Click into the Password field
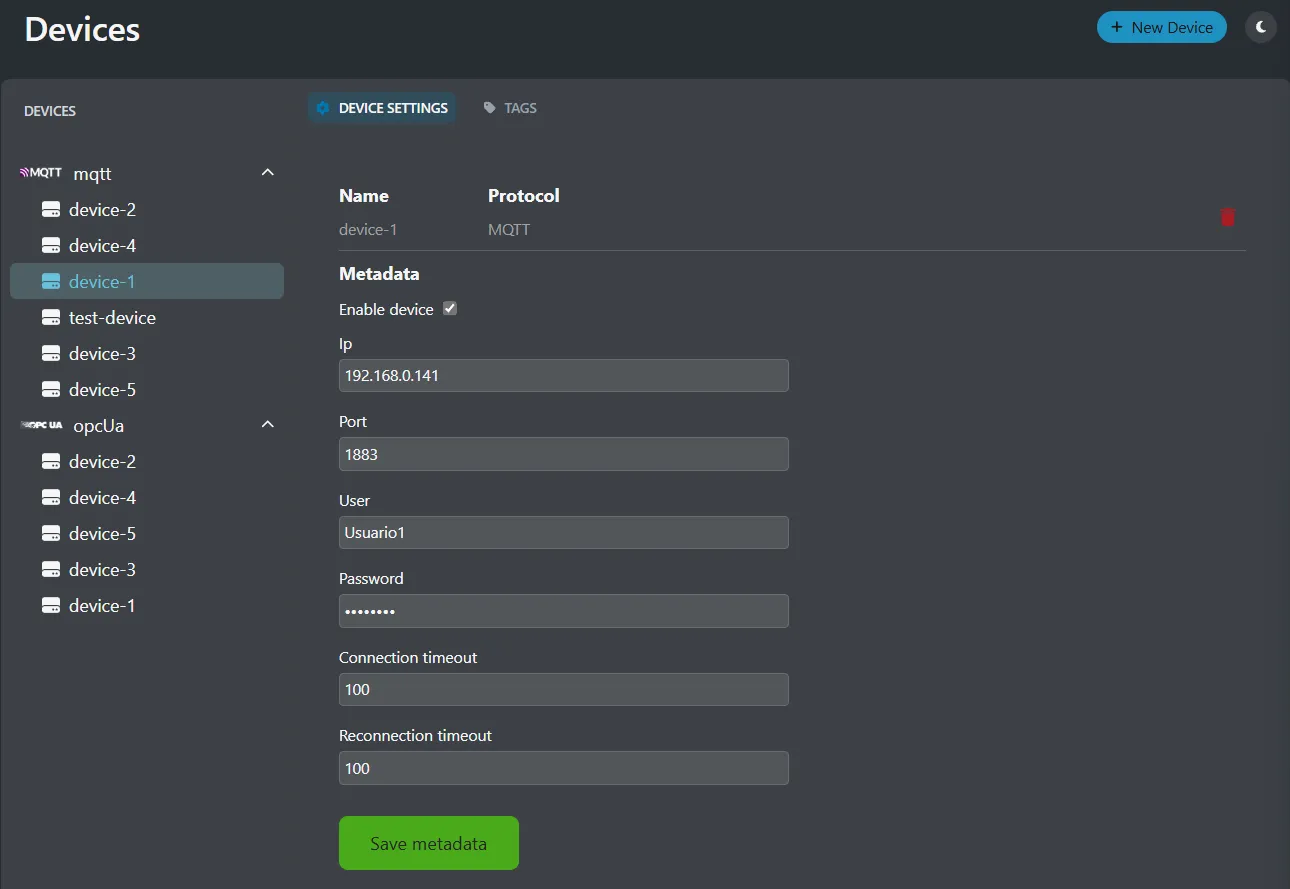This screenshot has height=889, width=1290. coord(563,611)
